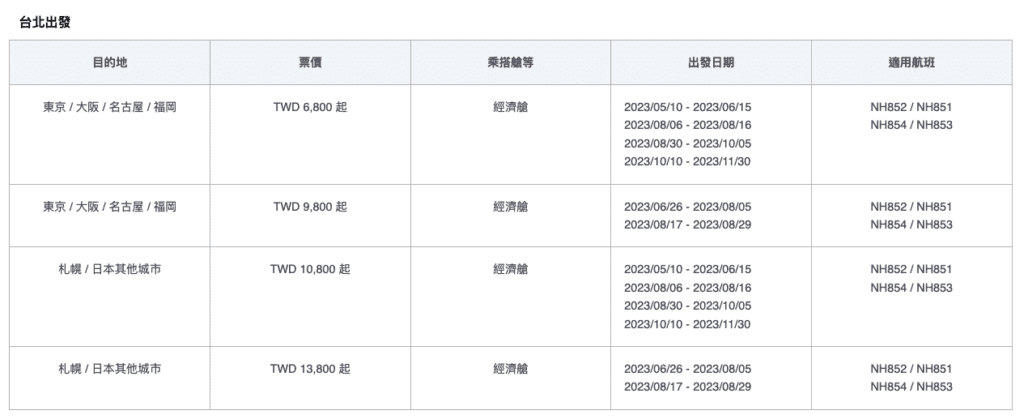1024x419 pixels.
Task: Select the TWD 9,800 起 price cell
Action: pos(310,207)
